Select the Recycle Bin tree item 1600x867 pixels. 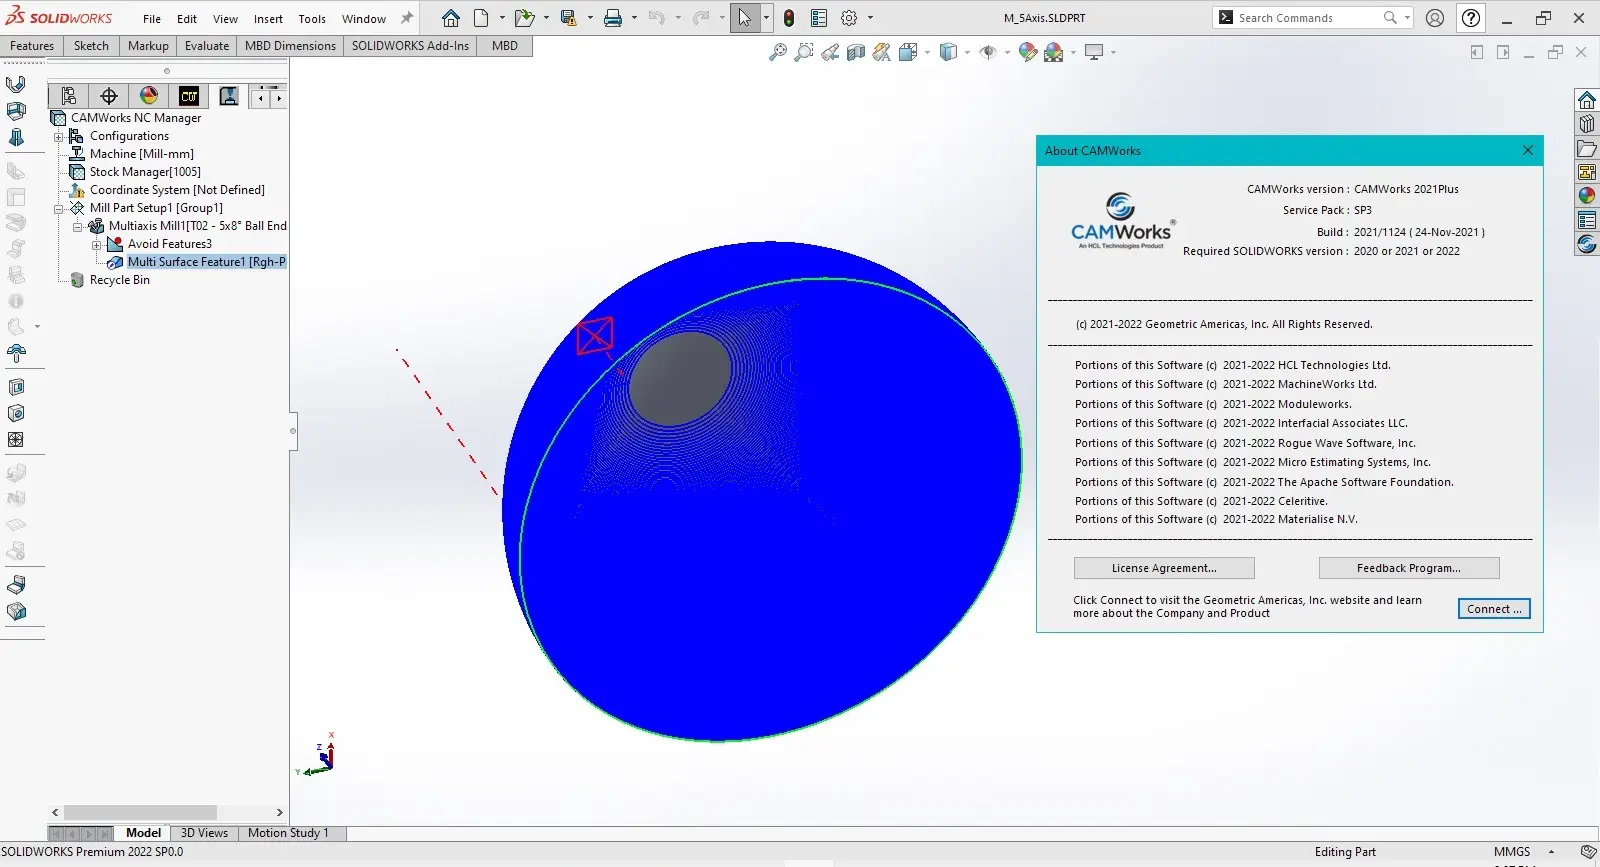coord(119,280)
